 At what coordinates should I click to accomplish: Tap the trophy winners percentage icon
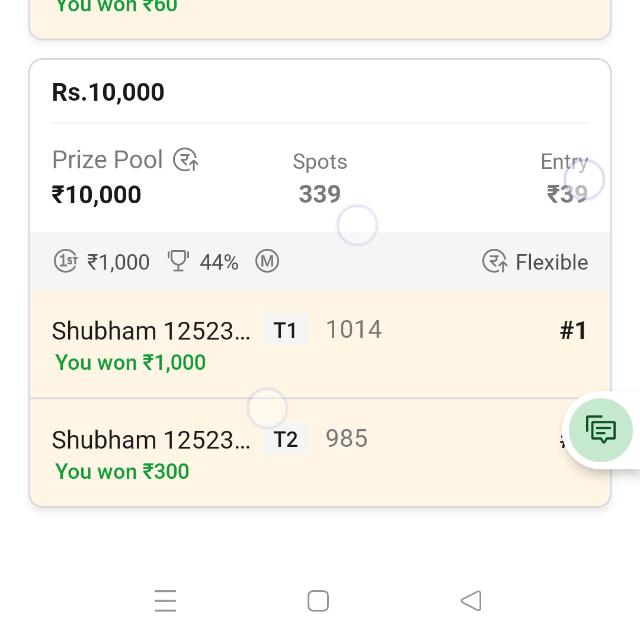[178, 261]
